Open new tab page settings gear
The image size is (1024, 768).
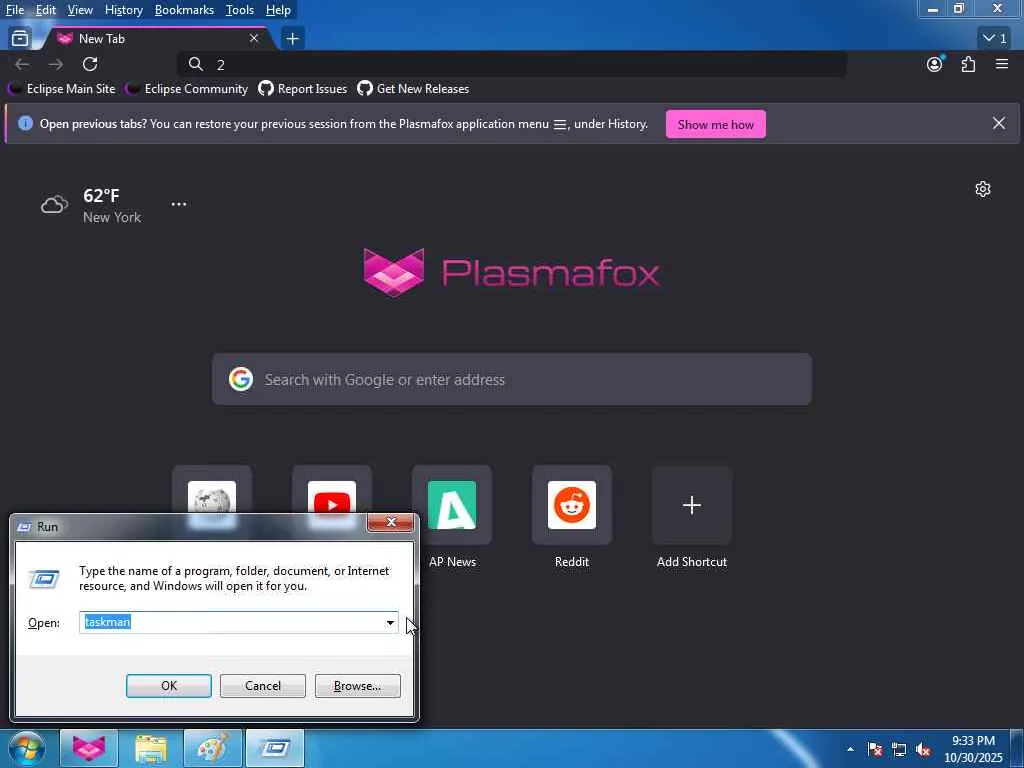point(983,189)
